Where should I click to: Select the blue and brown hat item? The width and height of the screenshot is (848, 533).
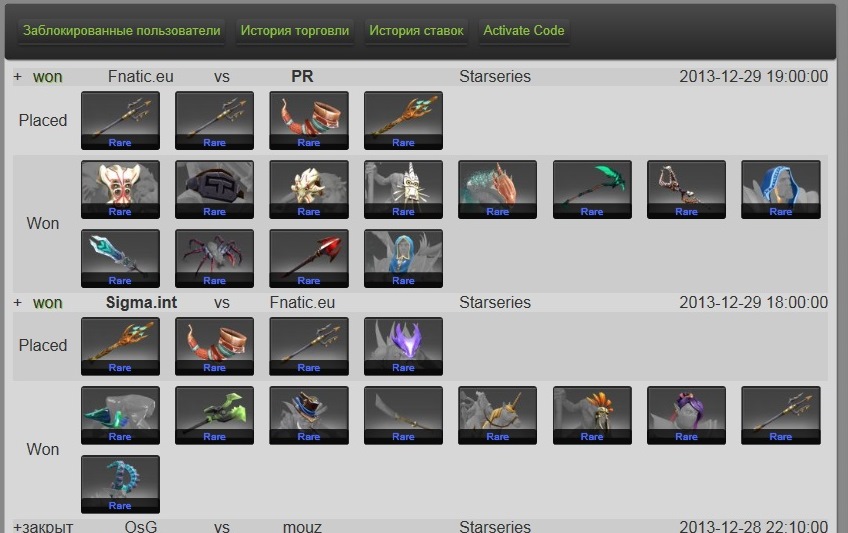(x=309, y=416)
